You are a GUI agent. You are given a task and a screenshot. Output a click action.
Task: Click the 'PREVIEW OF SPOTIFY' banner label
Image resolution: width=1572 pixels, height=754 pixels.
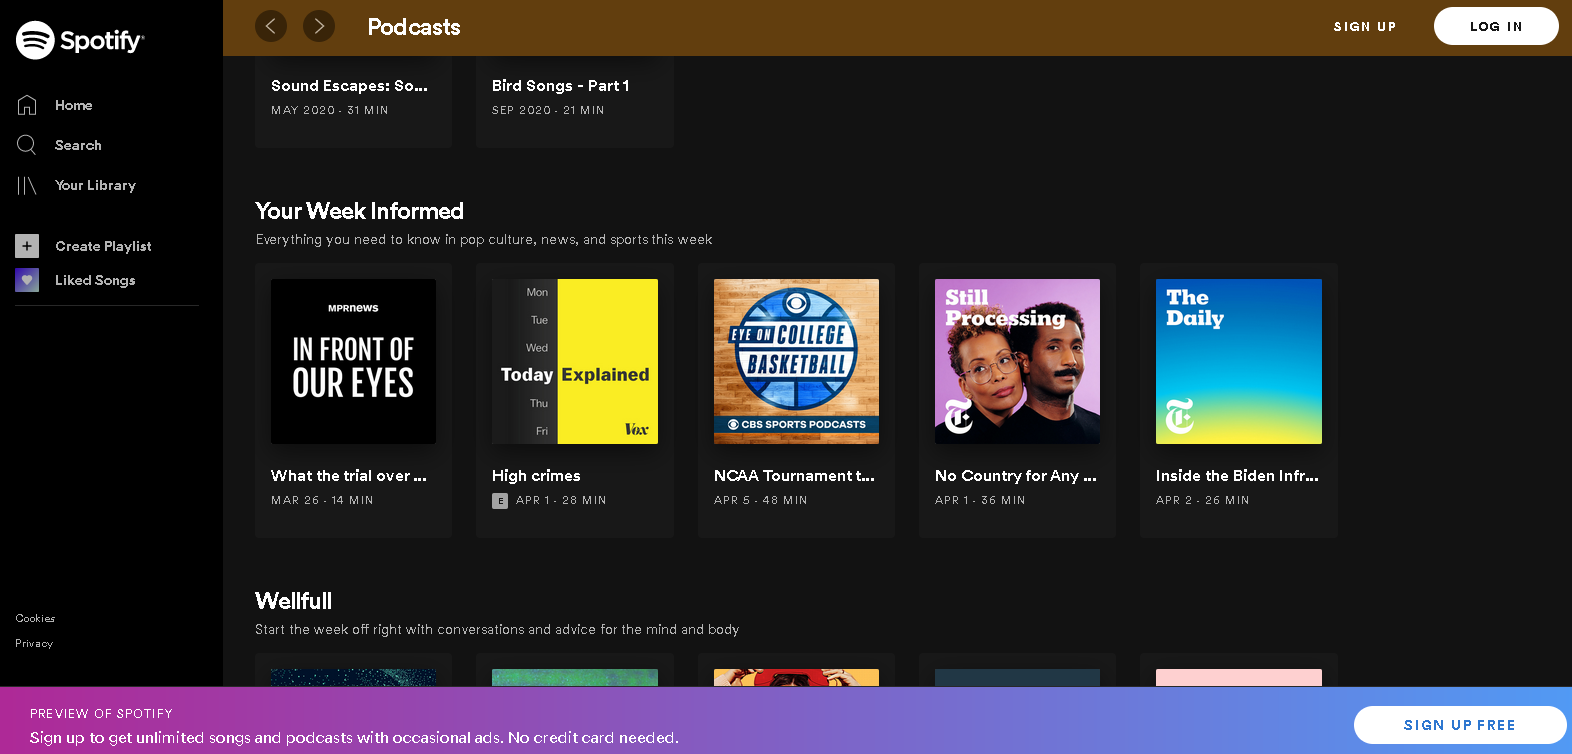[x=101, y=714]
